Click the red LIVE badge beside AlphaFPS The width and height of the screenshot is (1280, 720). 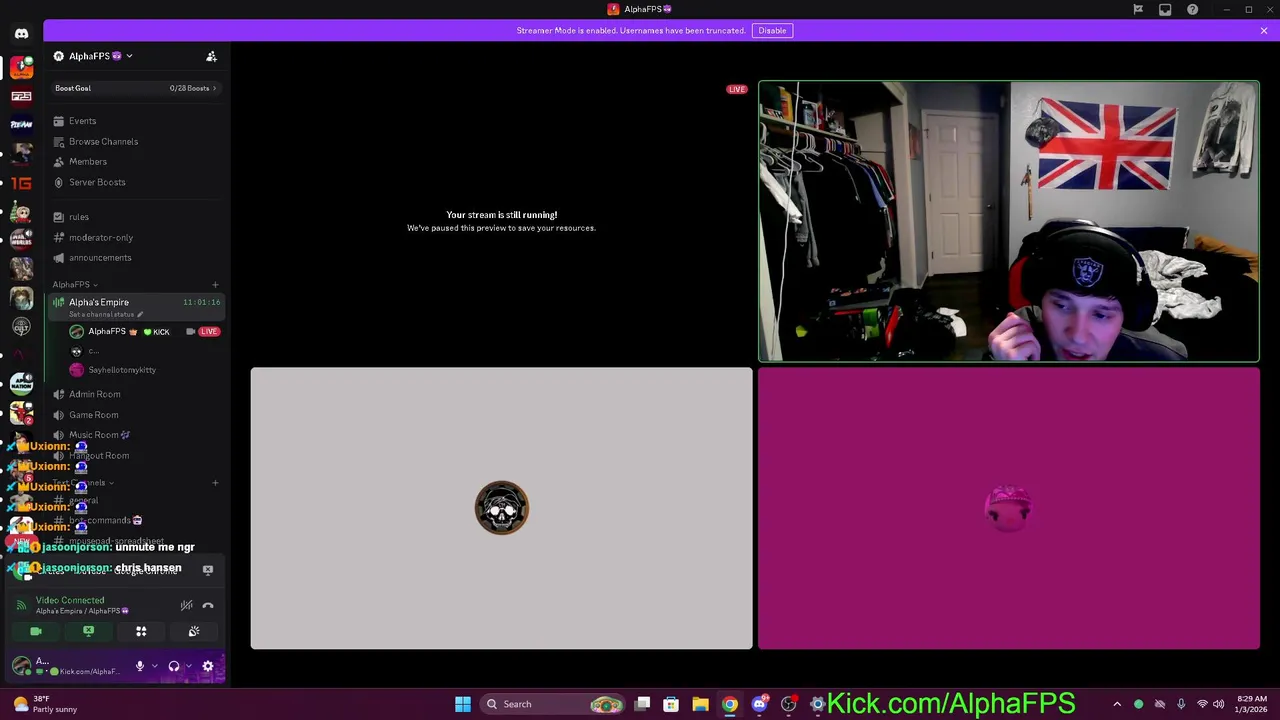(208, 331)
